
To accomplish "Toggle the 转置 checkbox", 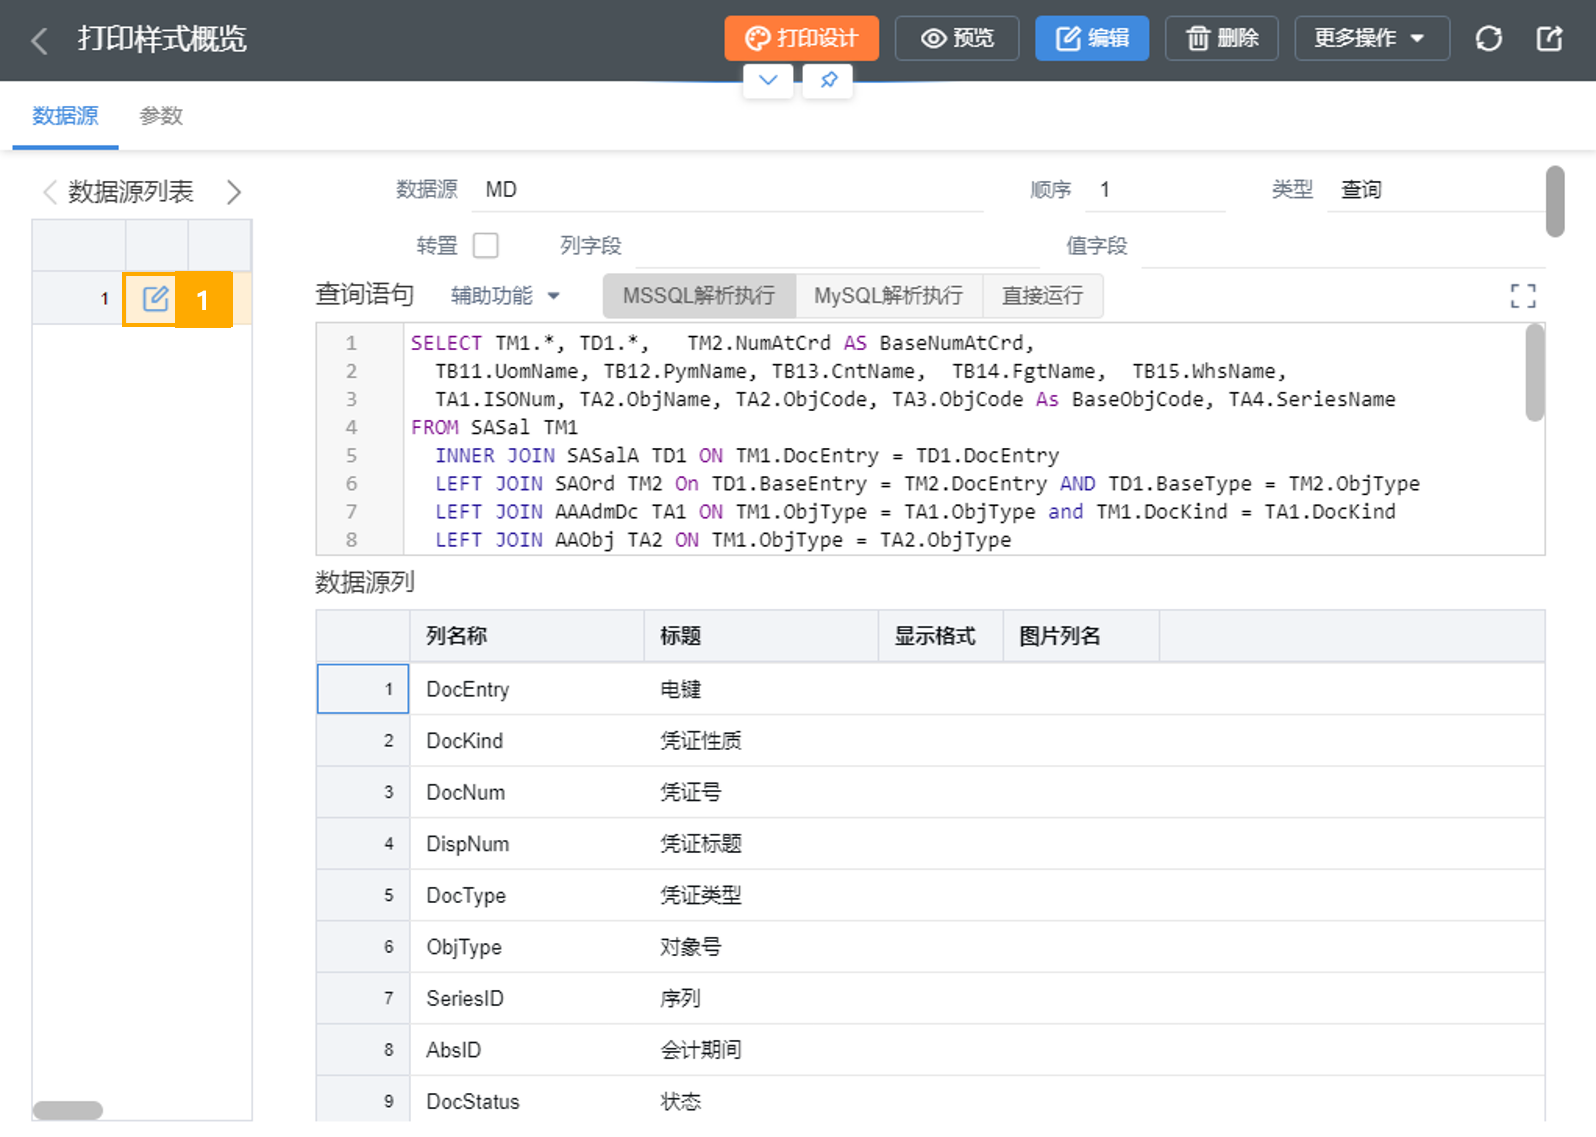I will tap(486, 245).
